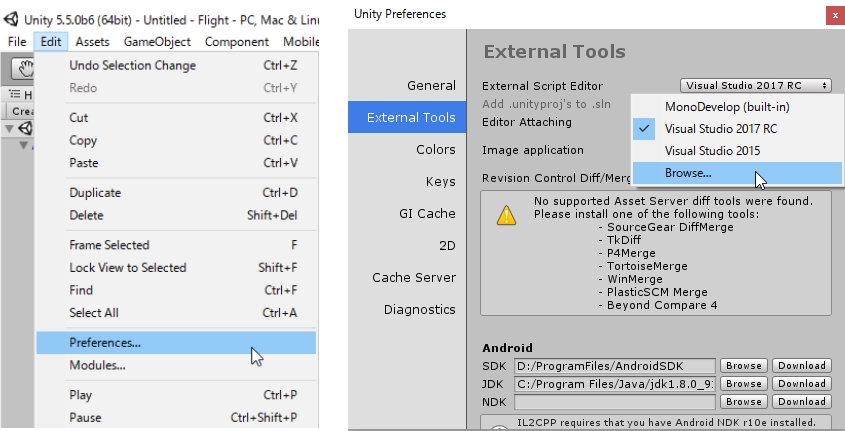The width and height of the screenshot is (845, 431).
Task: Select External Tools preferences tab
Action: click(x=407, y=117)
